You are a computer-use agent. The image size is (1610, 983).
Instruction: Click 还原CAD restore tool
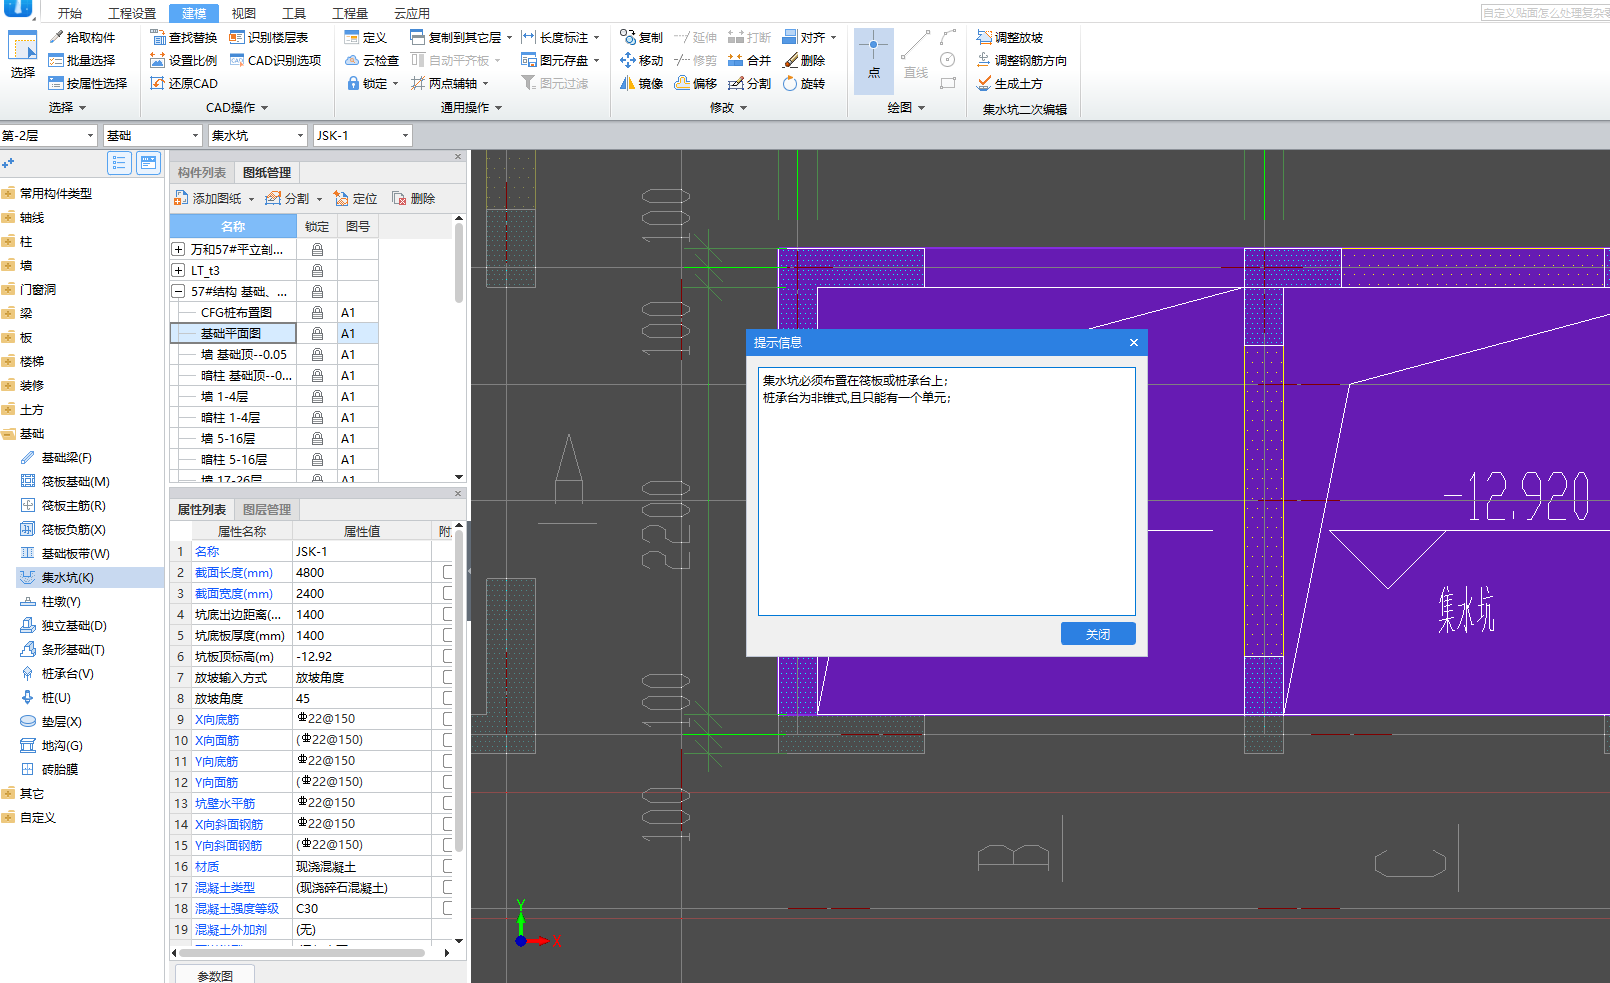point(184,83)
